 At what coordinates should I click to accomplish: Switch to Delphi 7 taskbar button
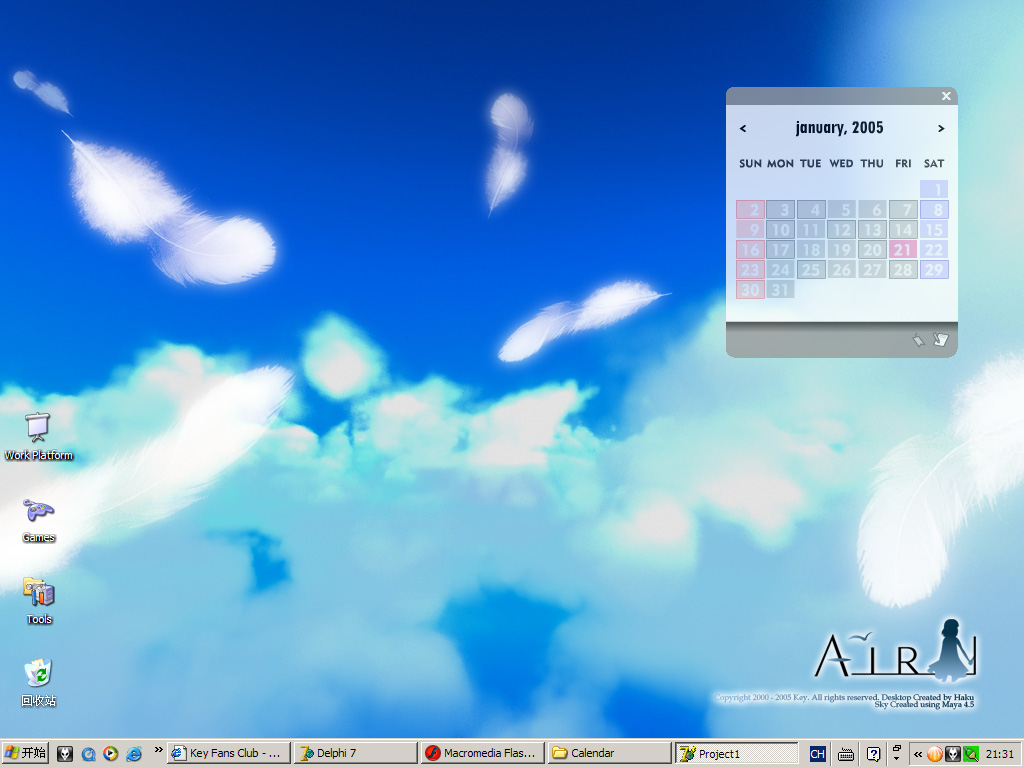click(x=355, y=754)
